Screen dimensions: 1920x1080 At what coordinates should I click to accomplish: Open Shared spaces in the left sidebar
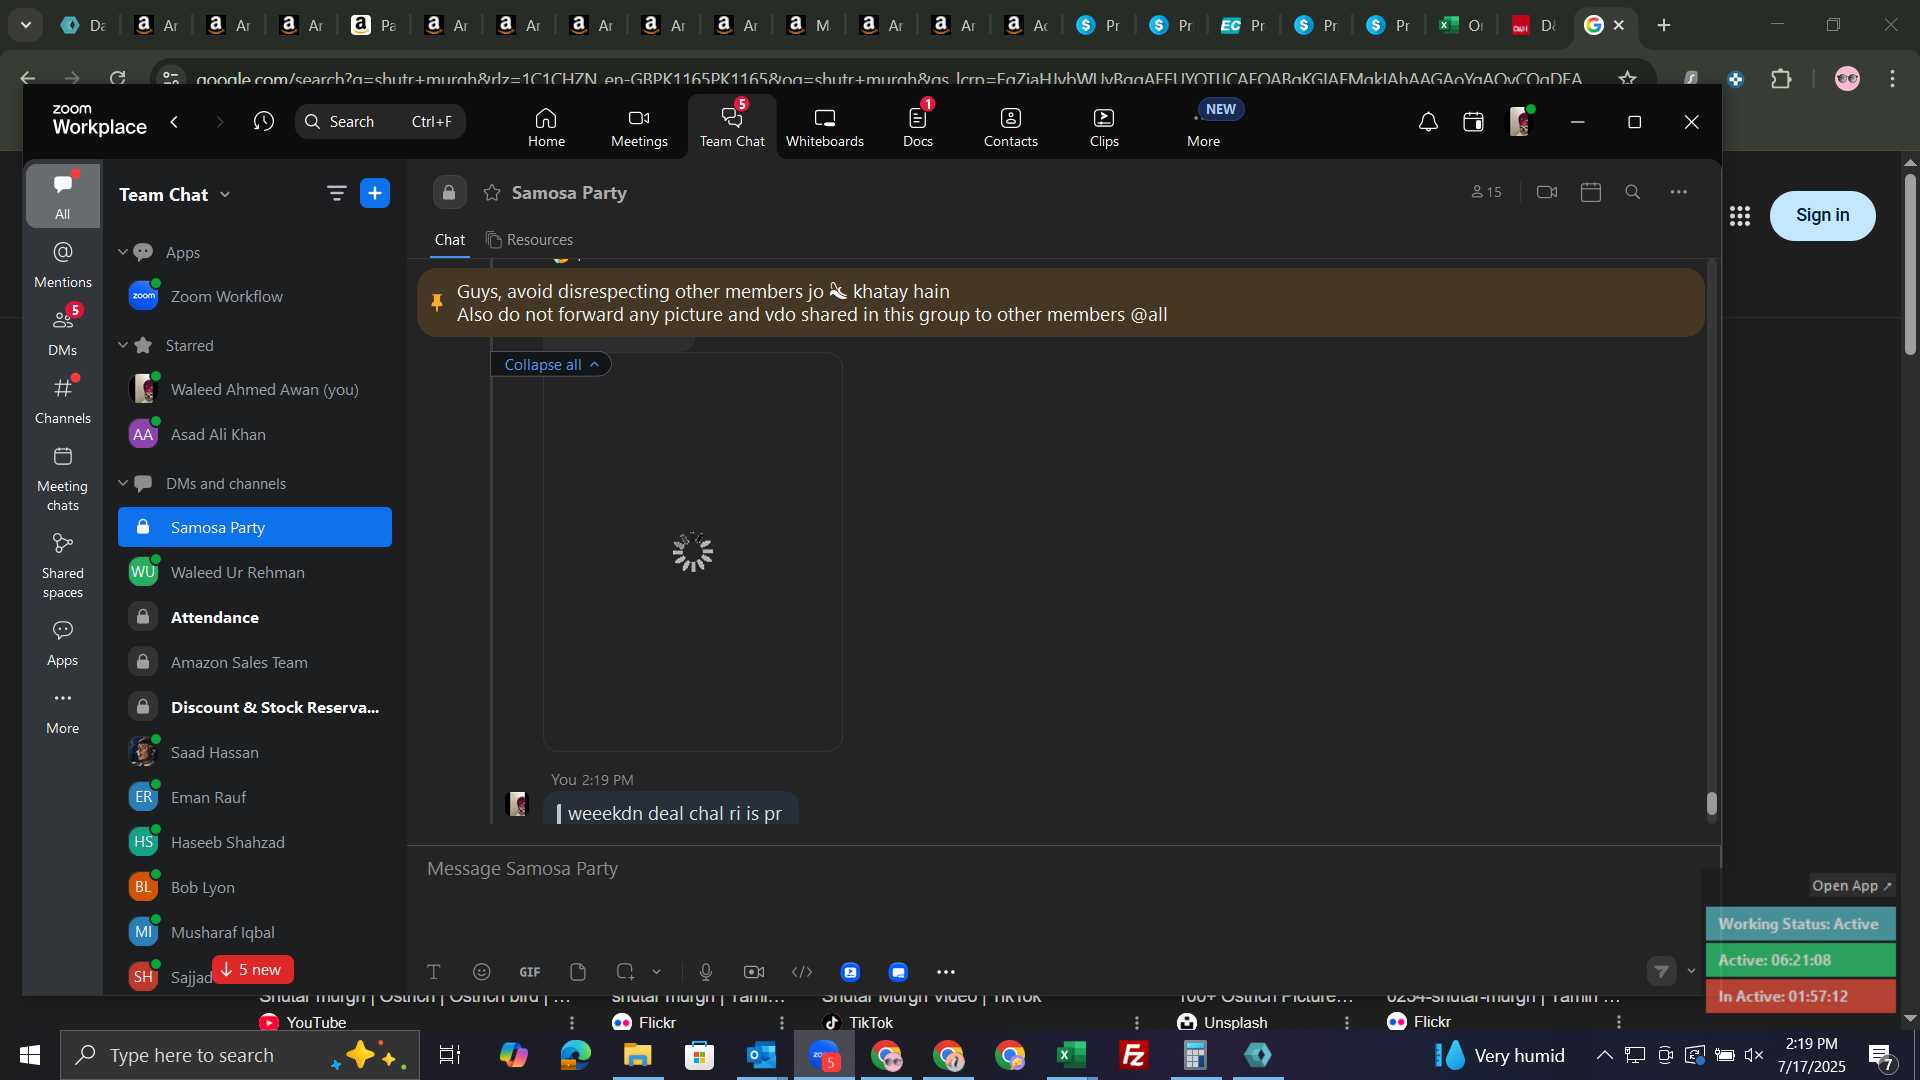[63, 566]
